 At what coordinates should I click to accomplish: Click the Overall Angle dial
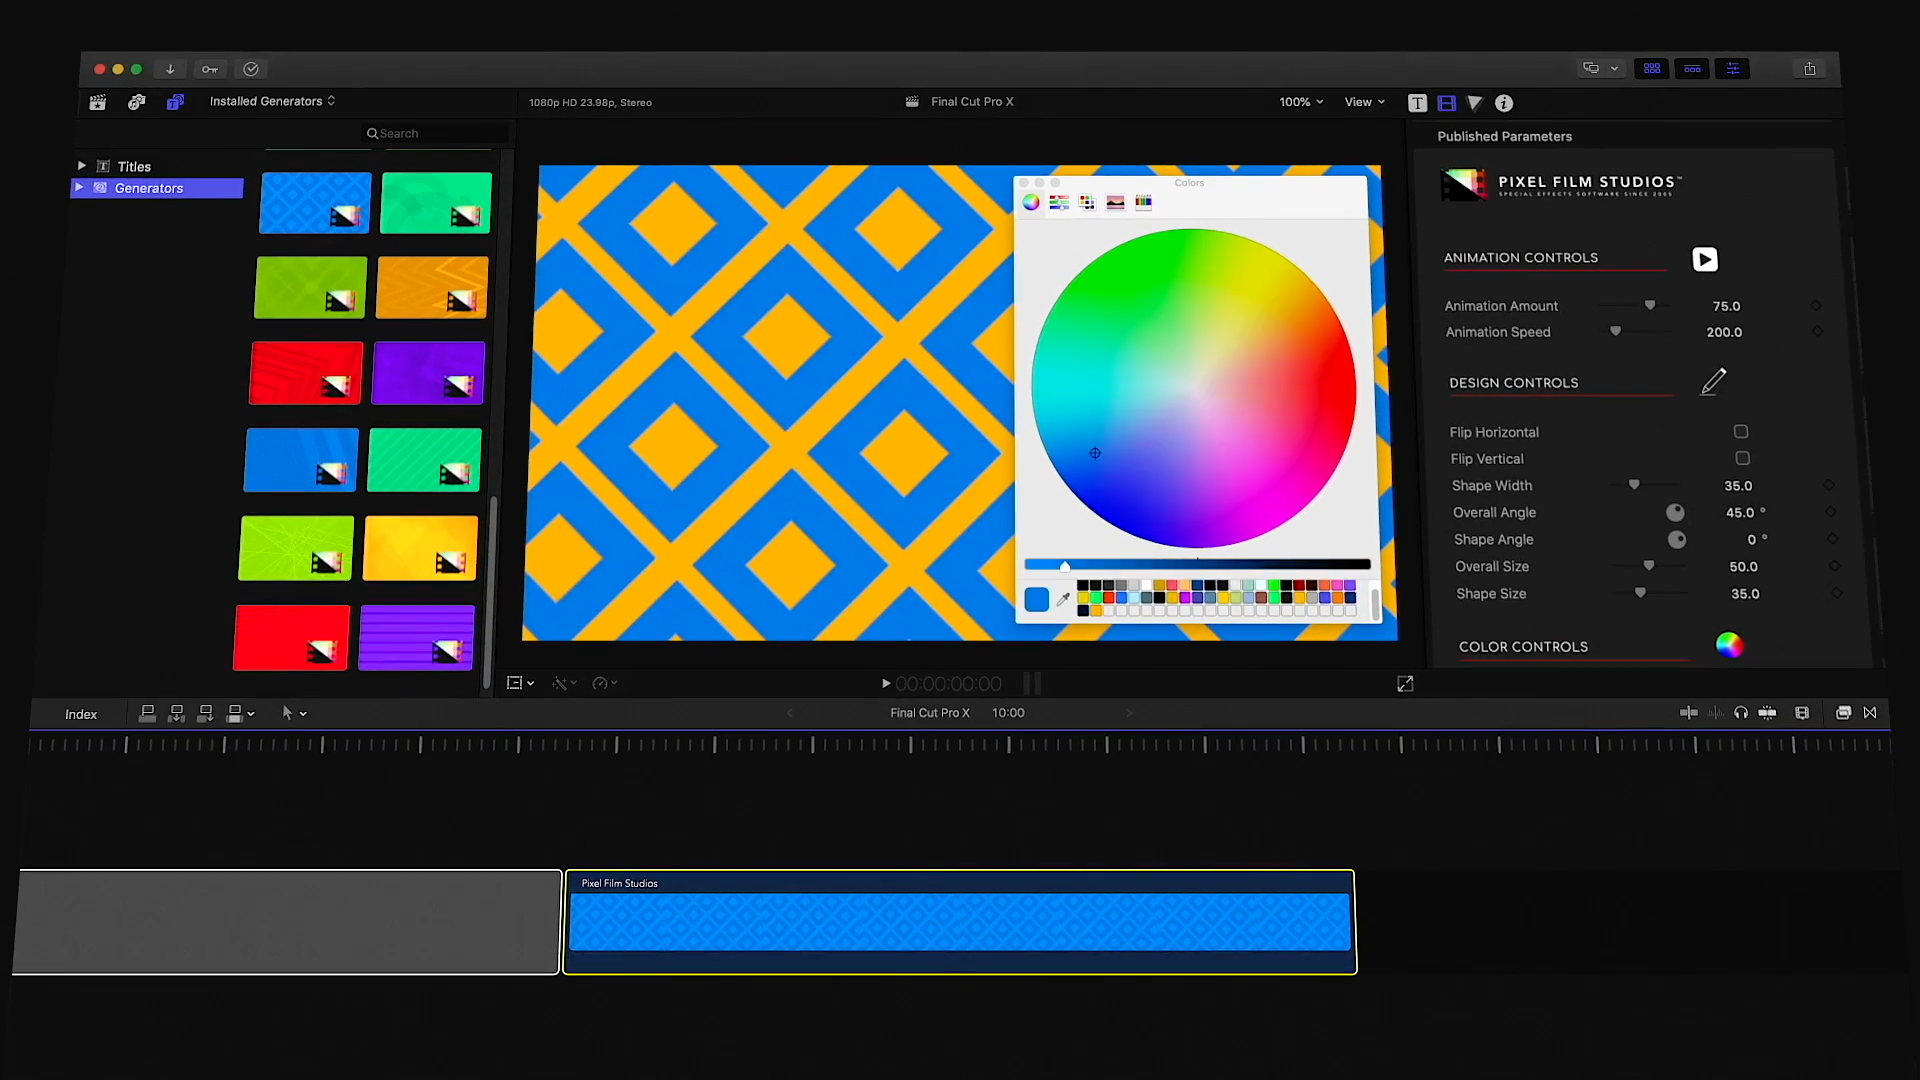point(1675,513)
